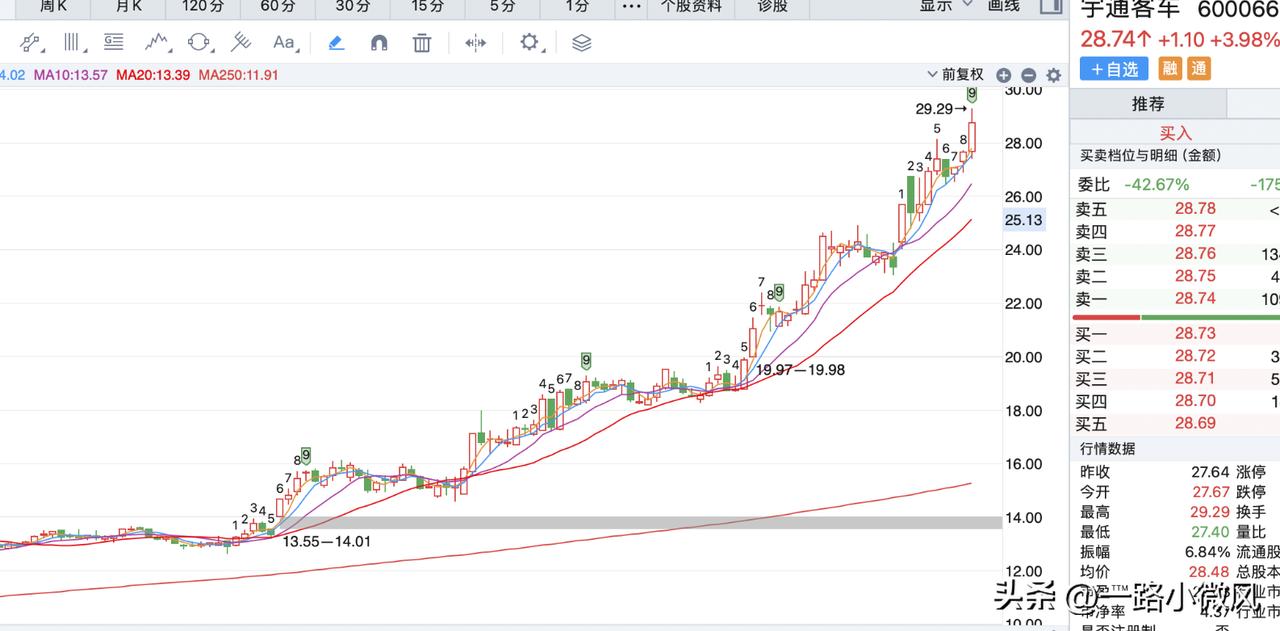Select 卖三 price 28.76
The width and height of the screenshot is (1280, 631).
(1195, 254)
